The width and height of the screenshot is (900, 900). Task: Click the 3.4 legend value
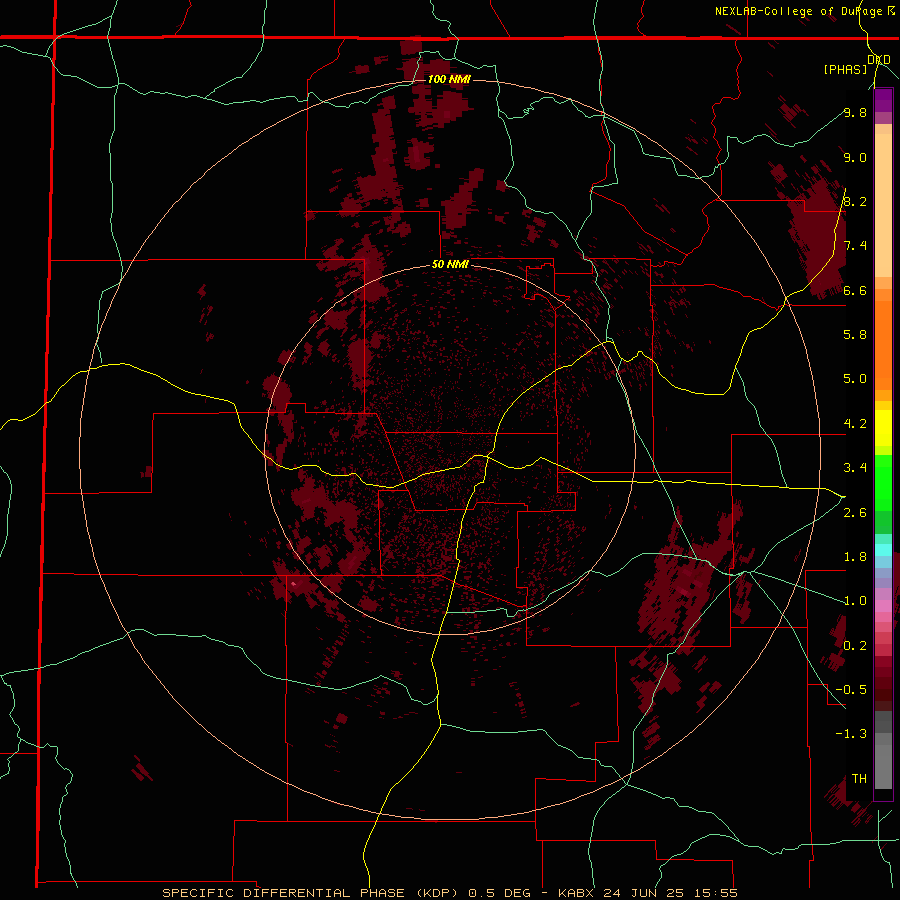855,468
